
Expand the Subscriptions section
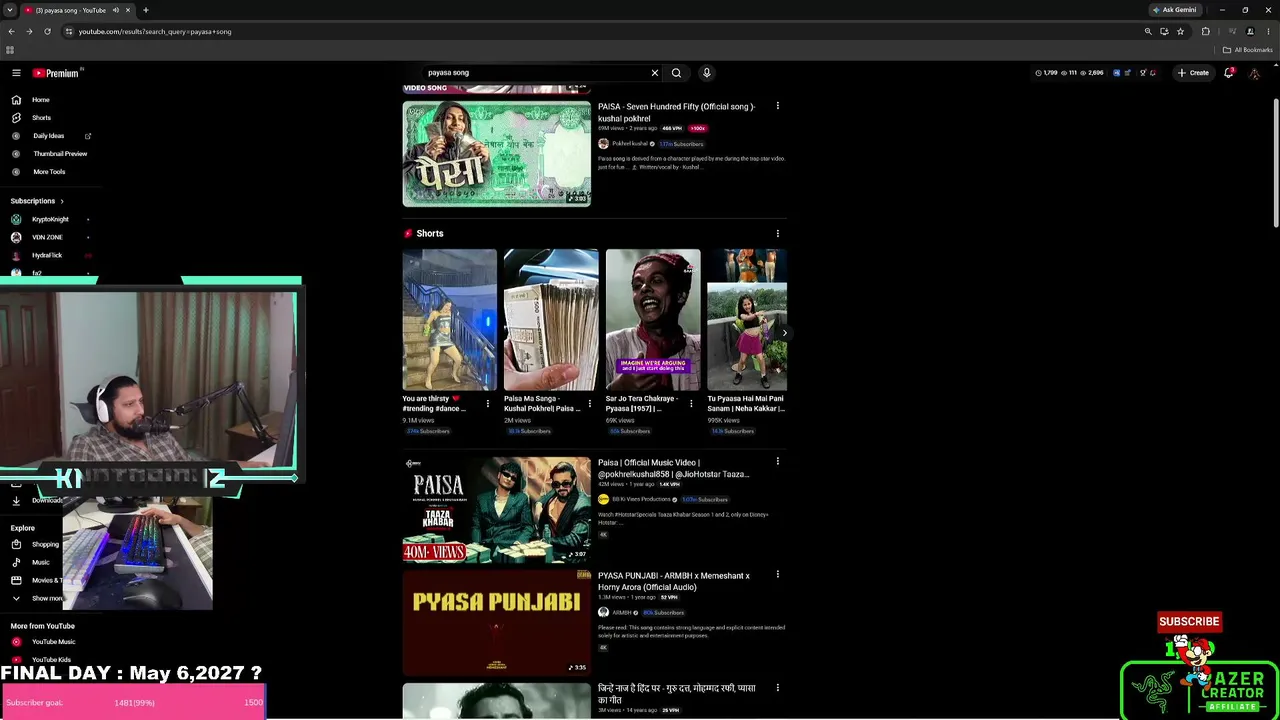click(37, 201)
